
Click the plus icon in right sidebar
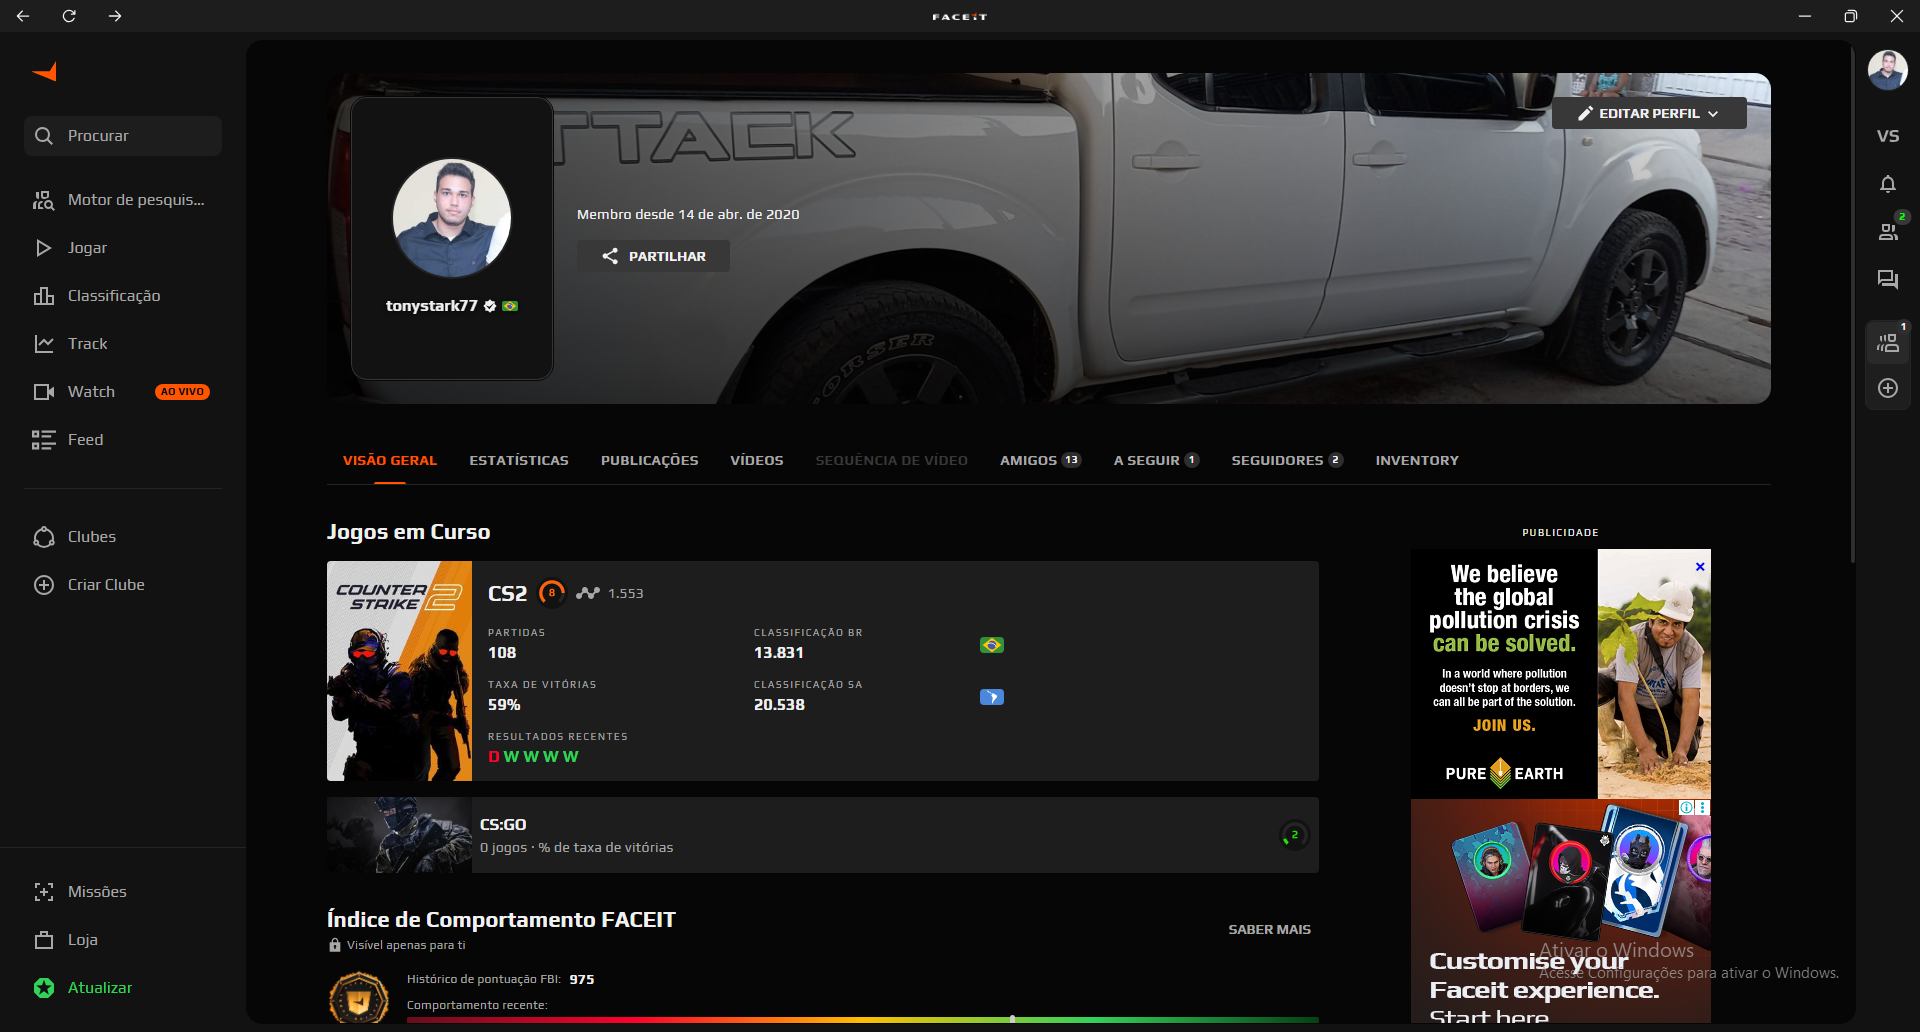[1888, 388]
